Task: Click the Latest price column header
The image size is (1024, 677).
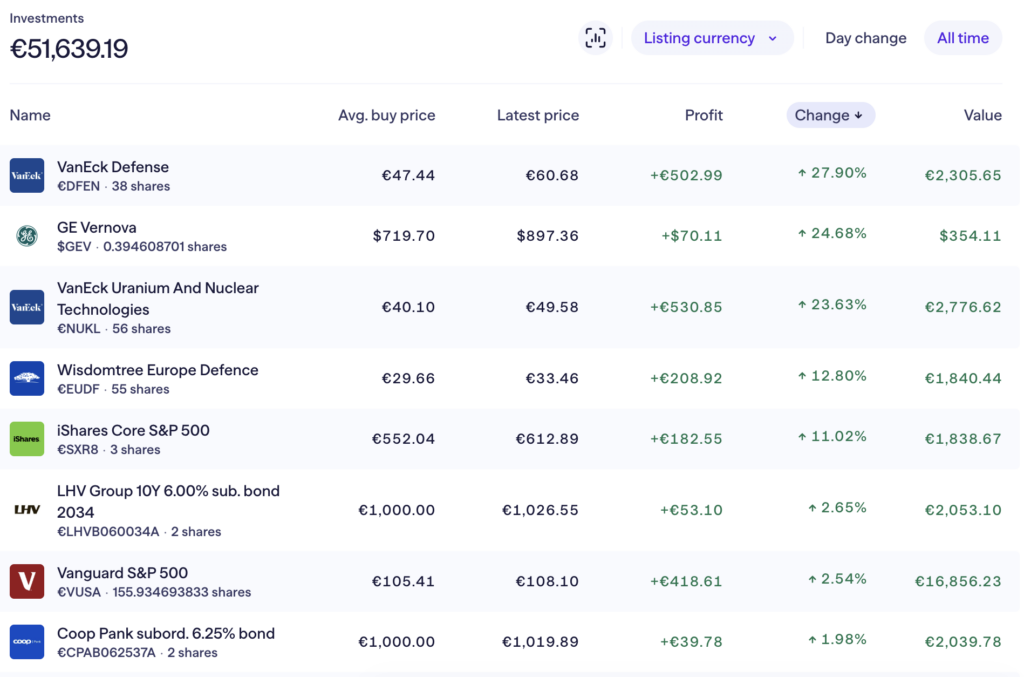Action: click(x=537, y=115)
